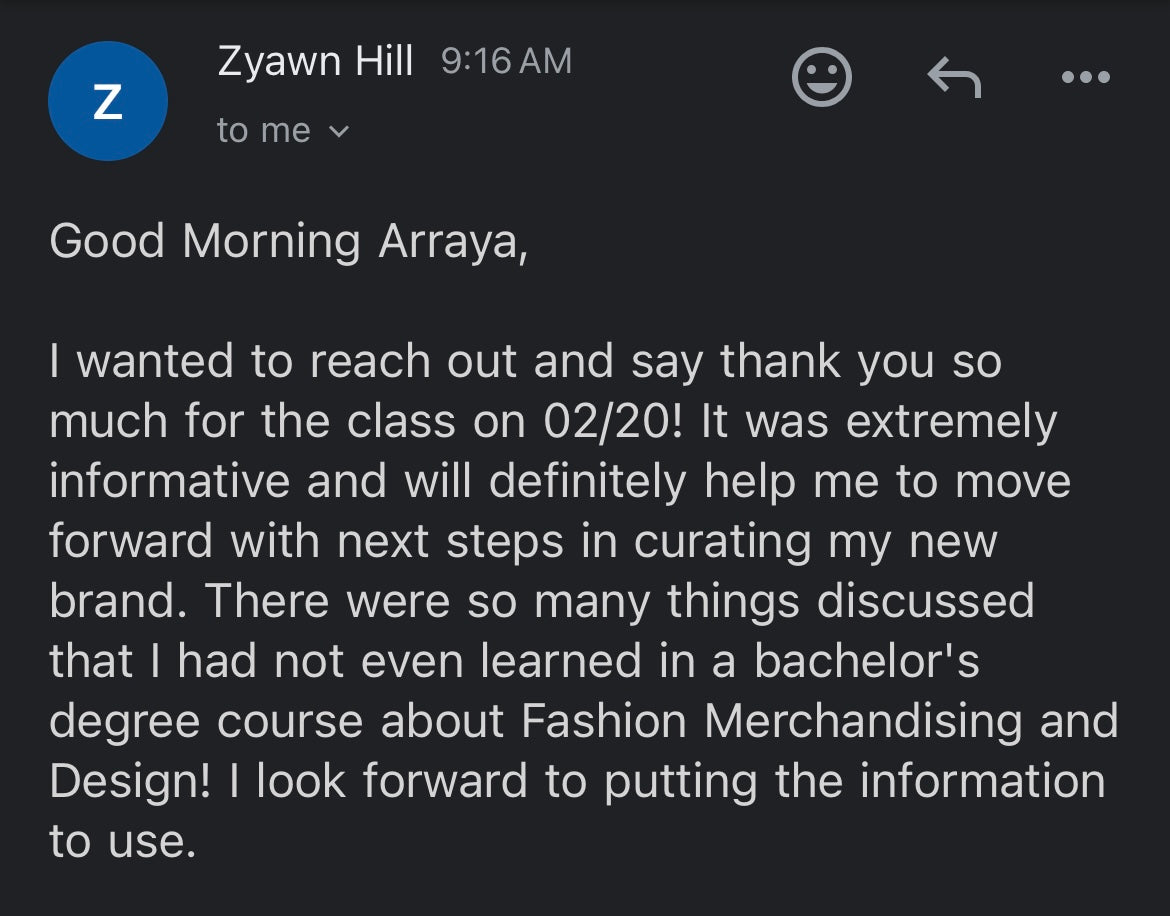Click the word "extremely" in the body
The height and width of the screenshot is (916, 1170).
click(950, 422)
